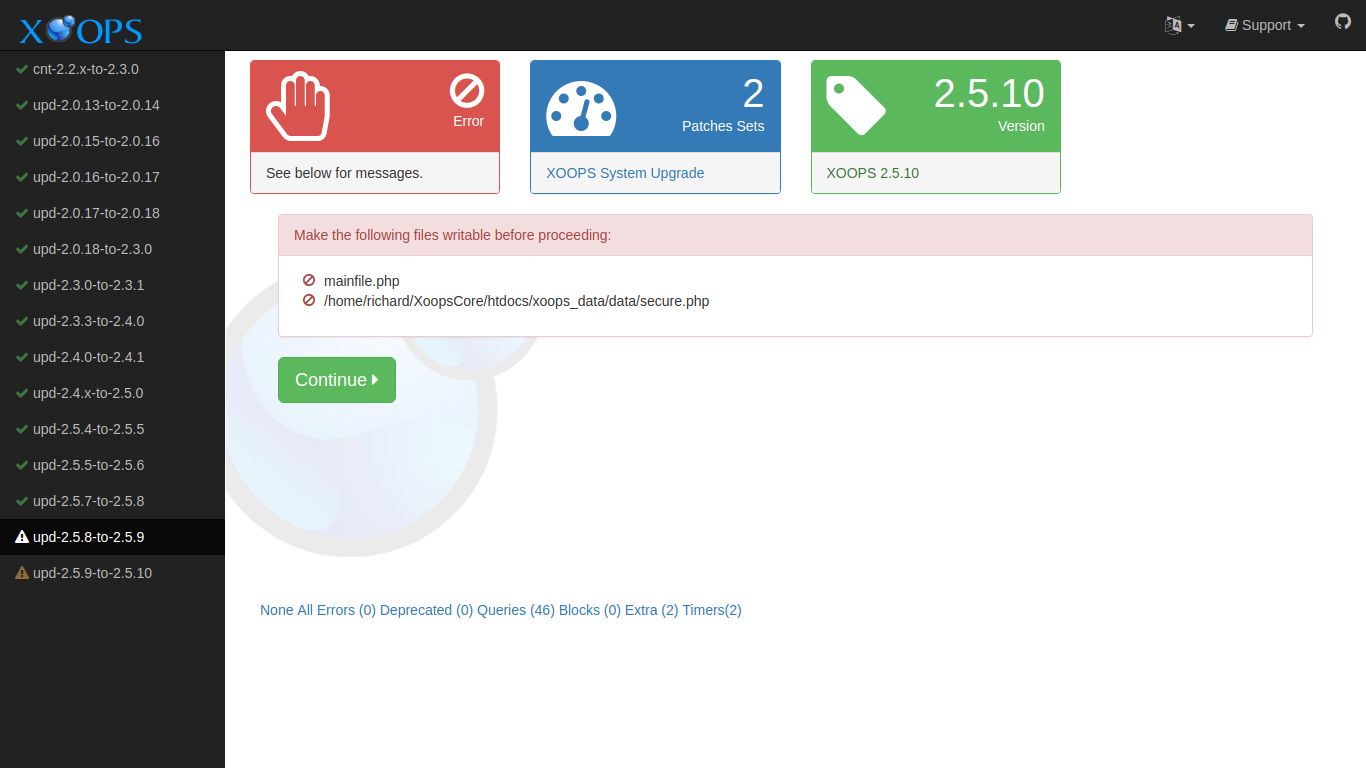Screen dimensions: 1366x768
Task: Click the Timers(2) debug filter
Action: (712, 610)
